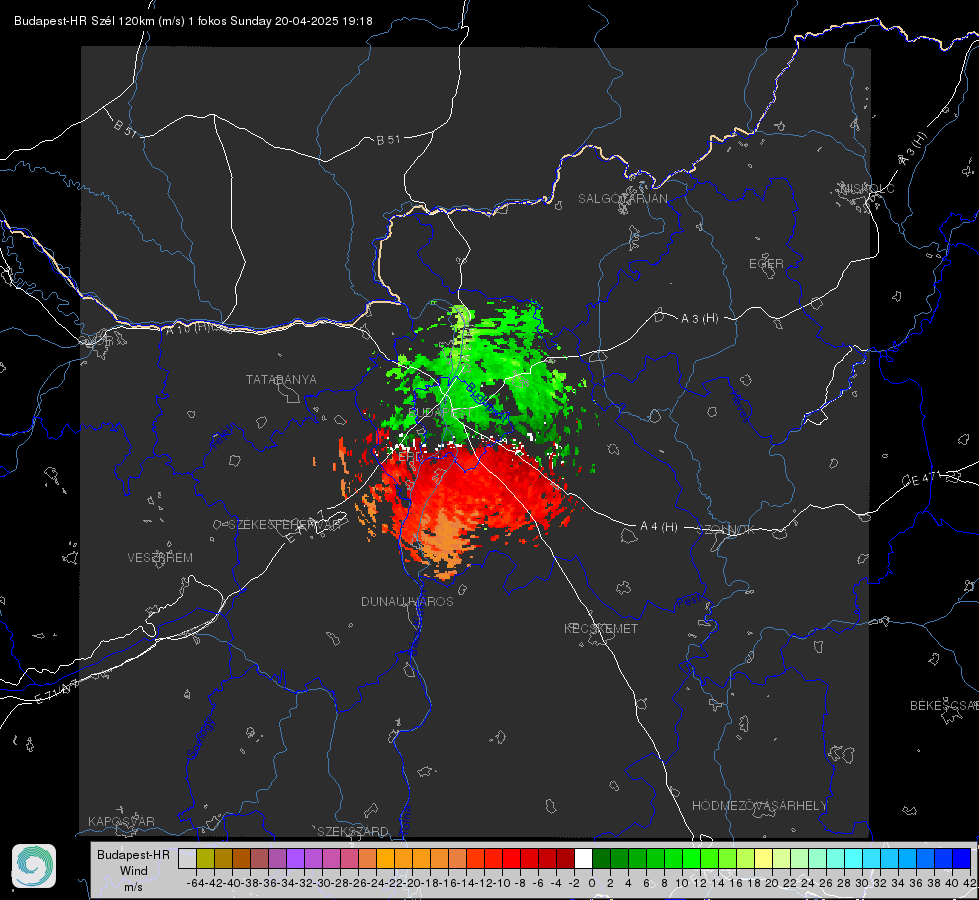The image size is (979, 900).
Task: Click the '20' value on the legend scale
Action: (772, 883)
